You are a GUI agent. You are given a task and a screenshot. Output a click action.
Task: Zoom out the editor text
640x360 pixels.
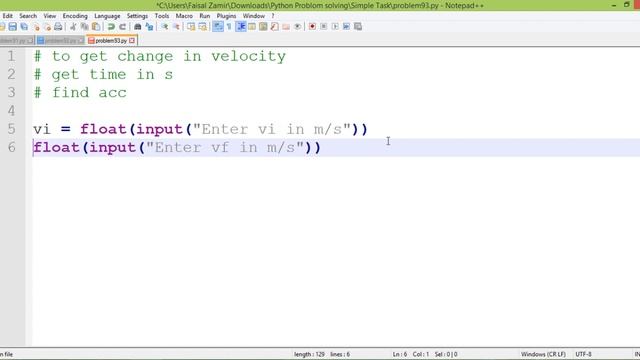[176, 27]
